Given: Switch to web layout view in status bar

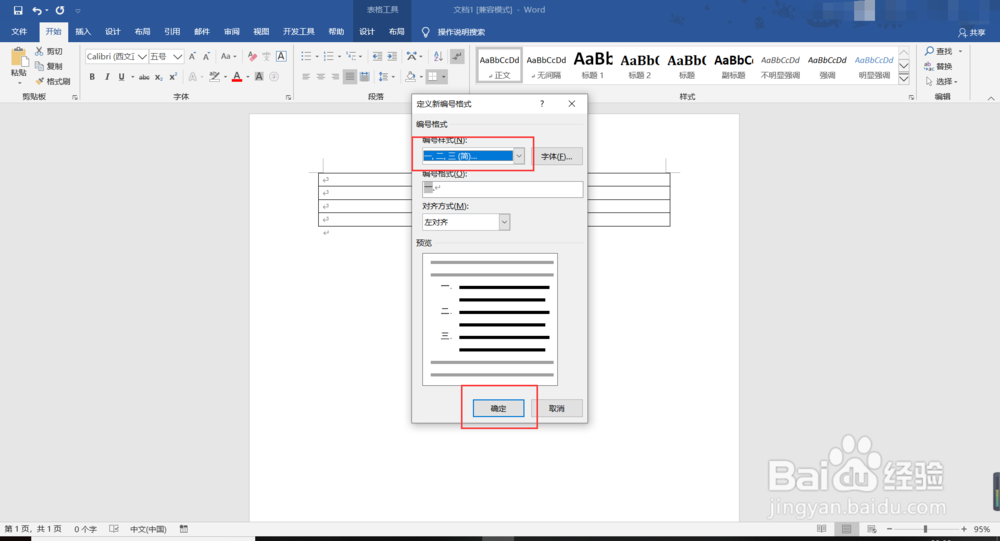Looking at the screenshot, I should [871, 529].
